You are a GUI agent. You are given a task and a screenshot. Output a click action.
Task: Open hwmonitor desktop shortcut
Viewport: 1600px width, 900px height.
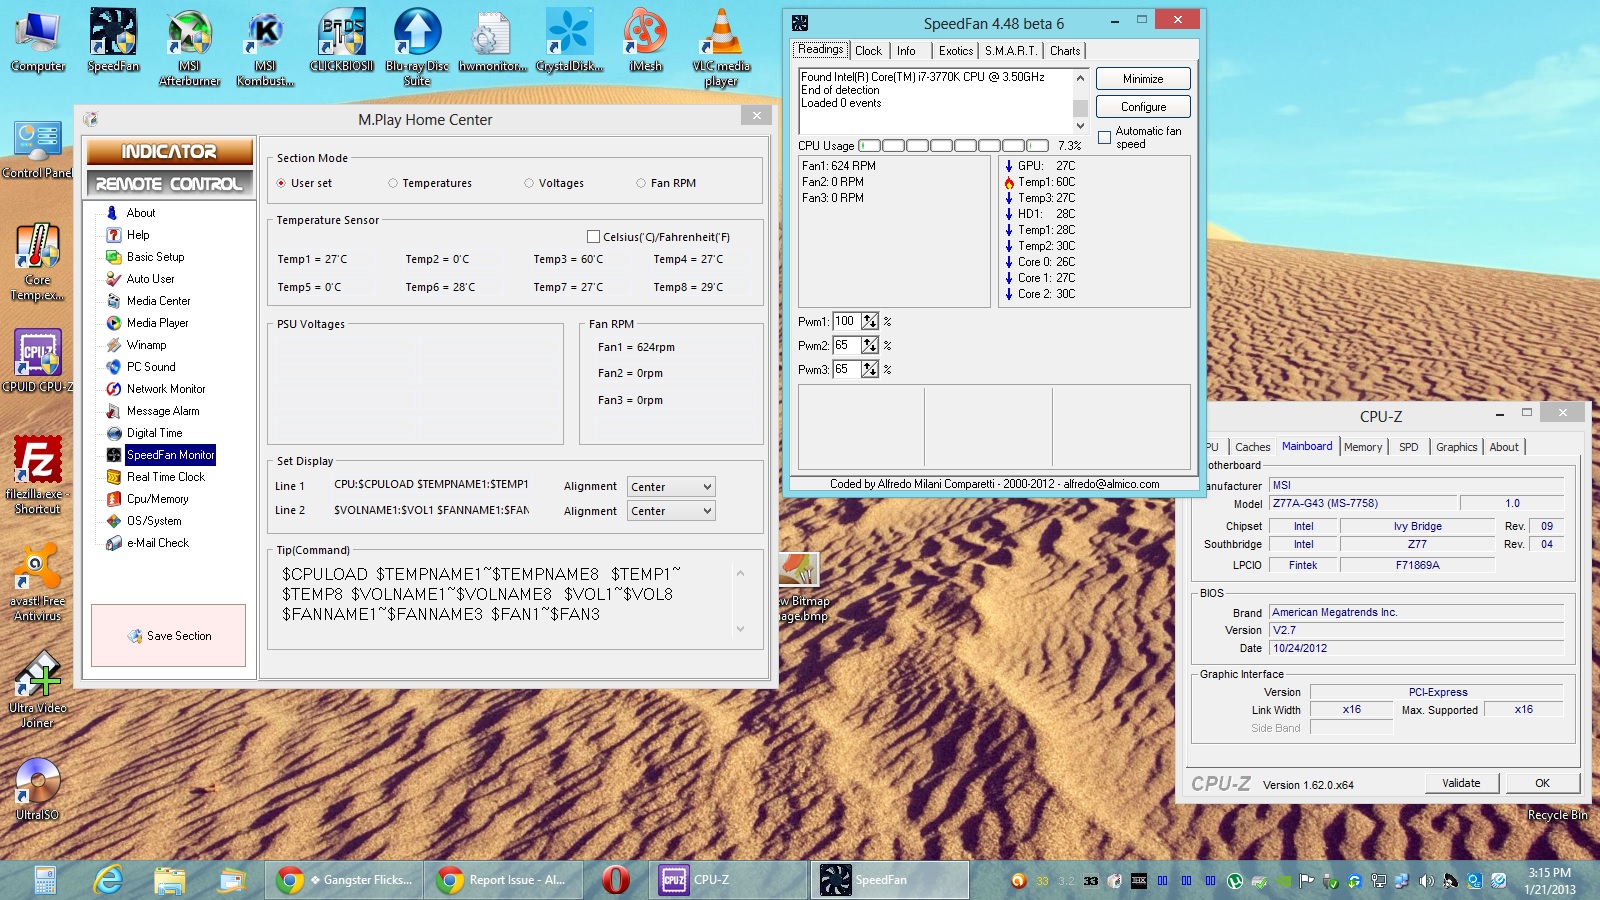click(x=493, y=41)
